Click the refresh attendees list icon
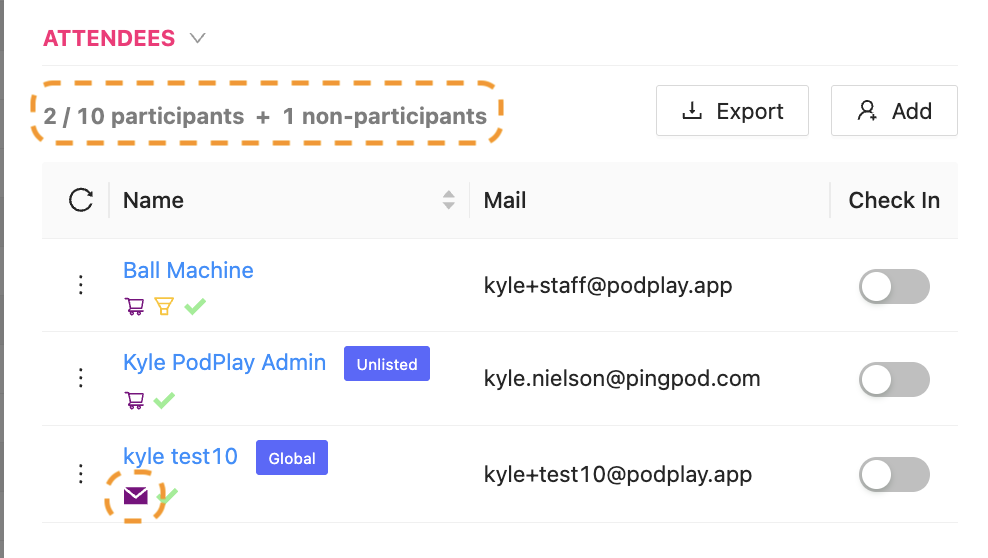The width and height of the screenshot is (988, 558). [81, 200]
